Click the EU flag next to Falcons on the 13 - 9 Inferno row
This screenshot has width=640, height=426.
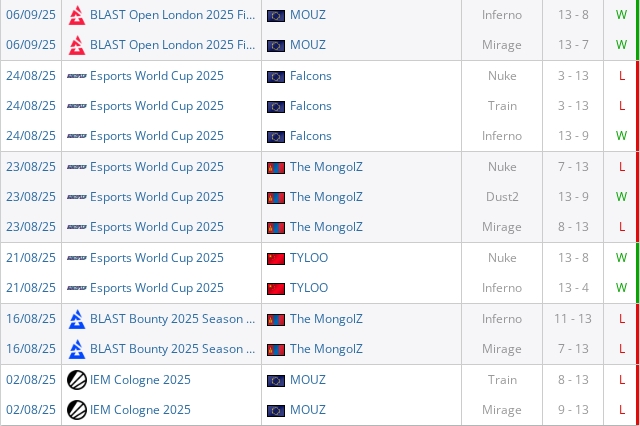click(276, 136)
